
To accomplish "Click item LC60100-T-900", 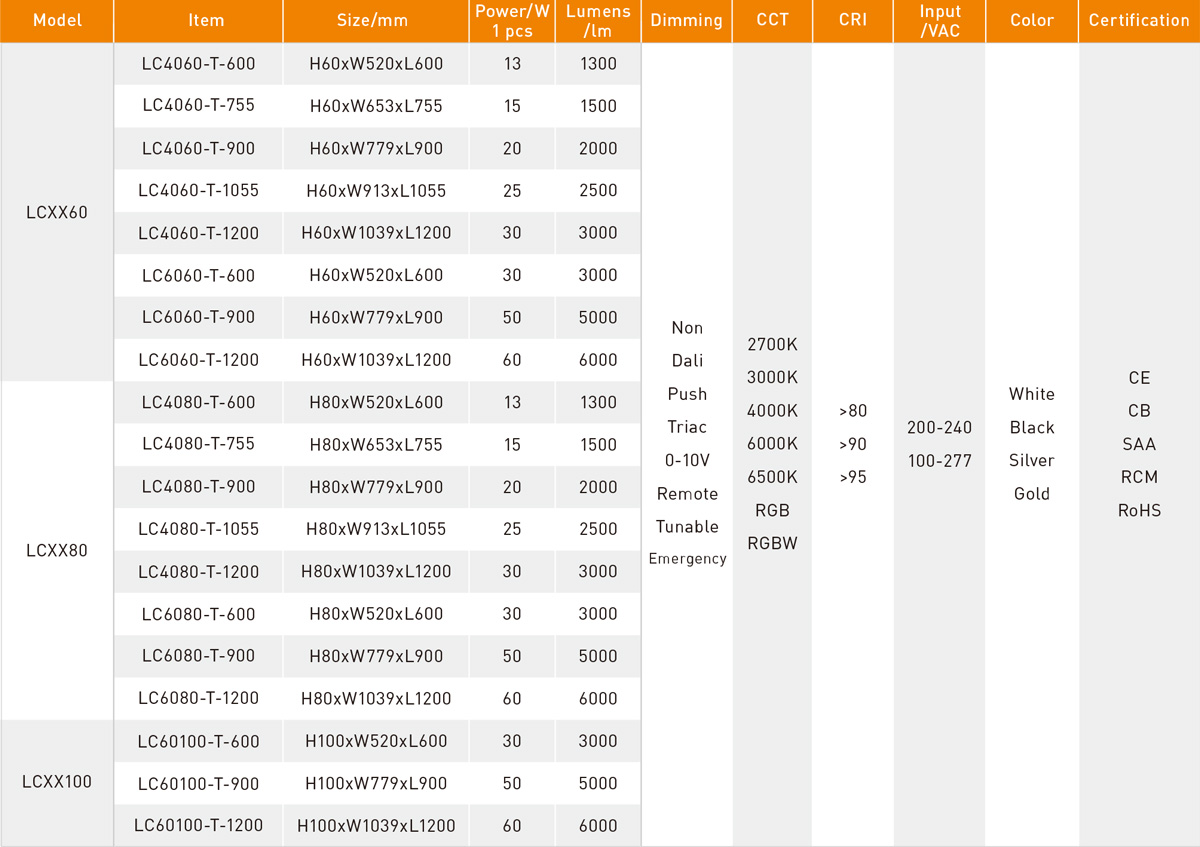I will point(199,783).
